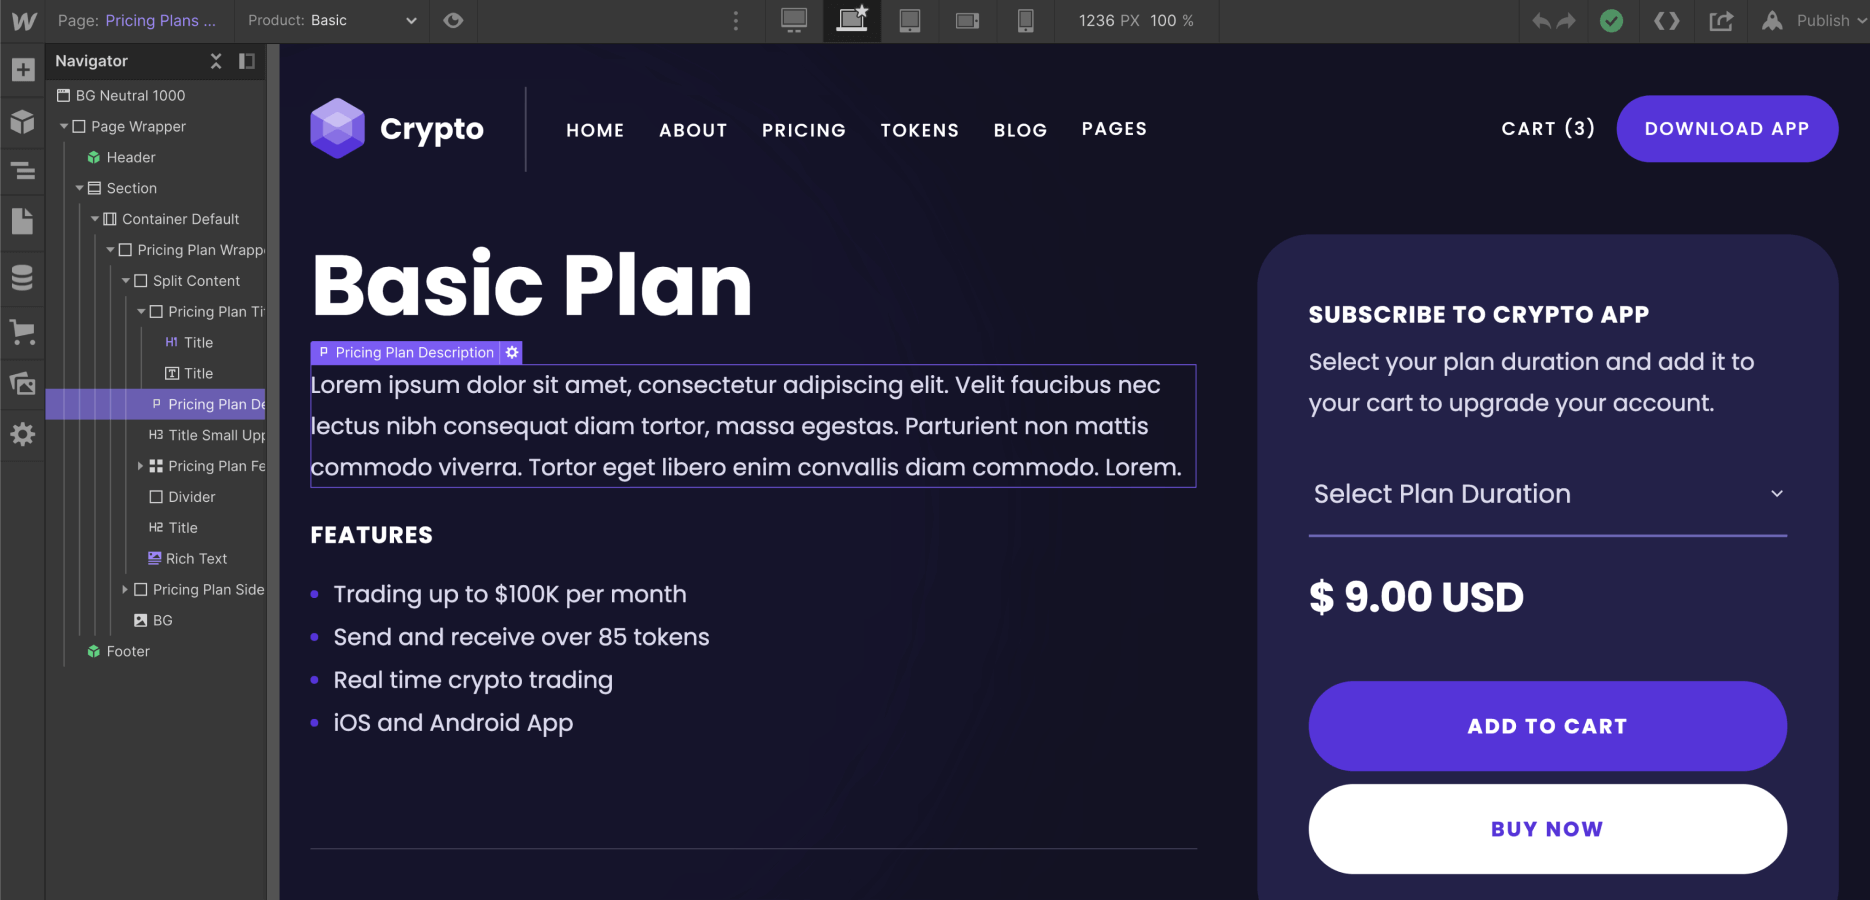Open the Pages panel
Image resolution: width=1870 pixels, height=900 pixels.
tap(22, 221)
